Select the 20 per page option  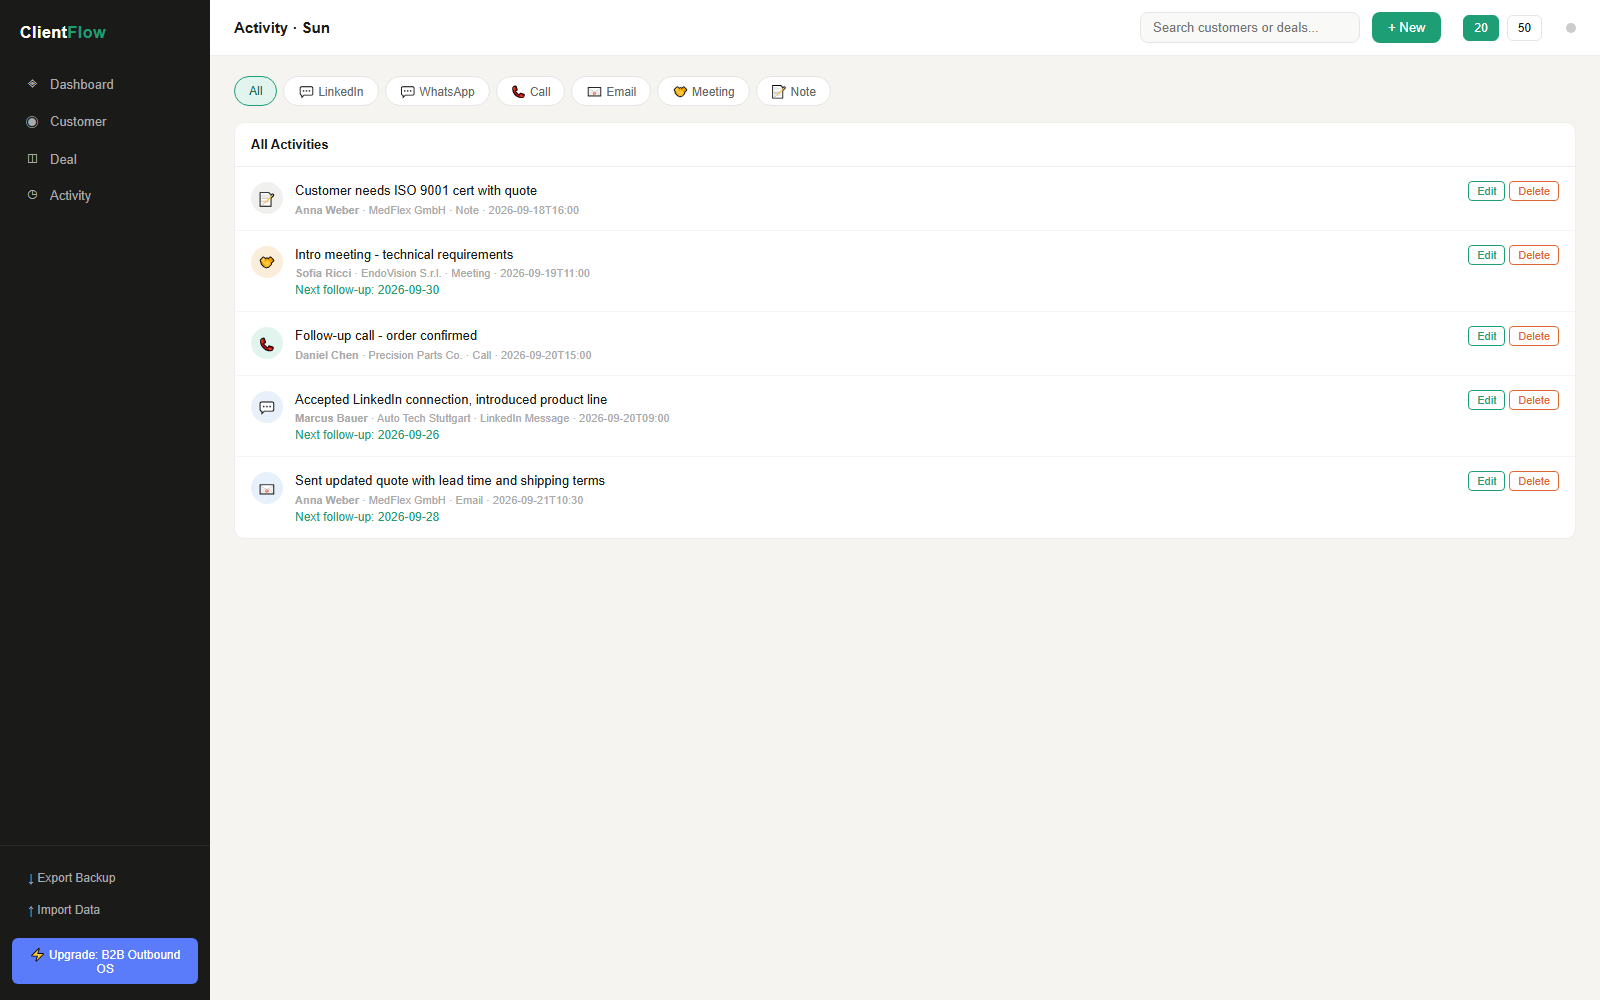1481,28
